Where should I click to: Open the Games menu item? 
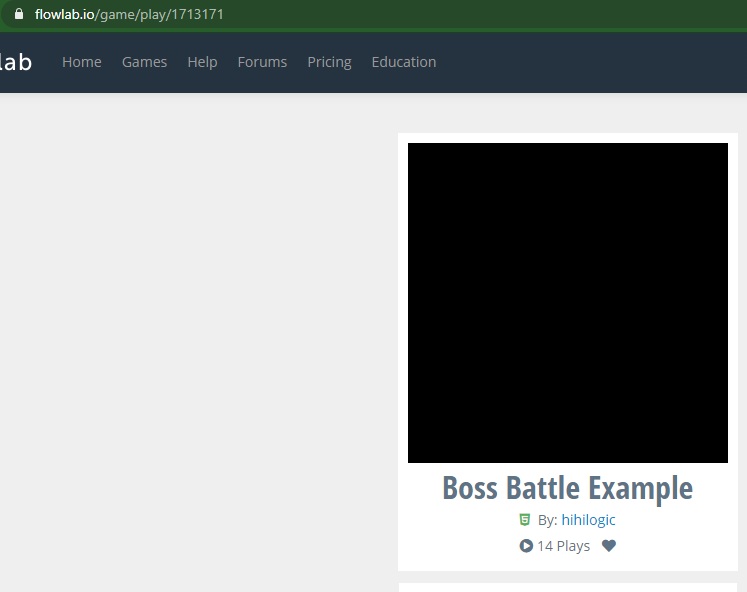point(144,62)
